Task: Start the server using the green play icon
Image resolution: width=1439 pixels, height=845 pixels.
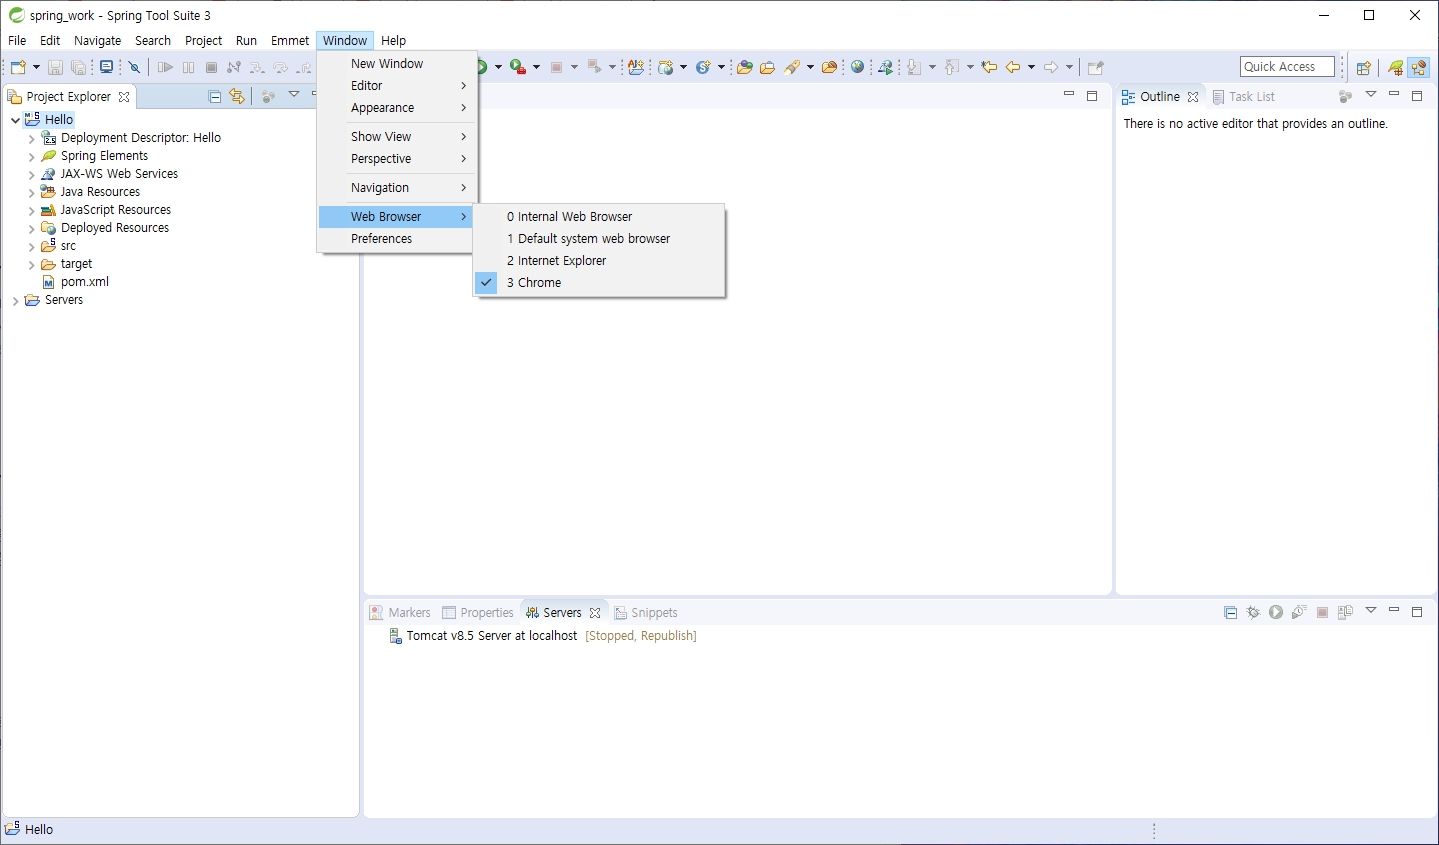Action: tap(1276, 612)
